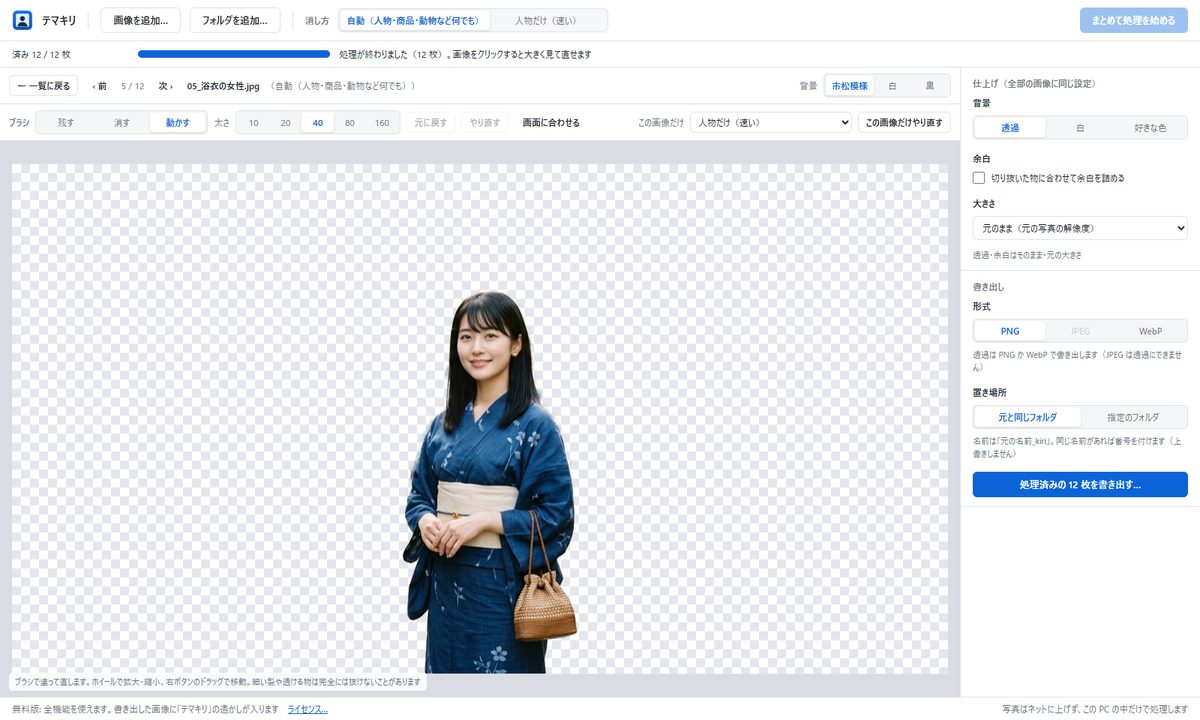
Task: Select the 動かす brush mode
Action: tap(178, 123)
